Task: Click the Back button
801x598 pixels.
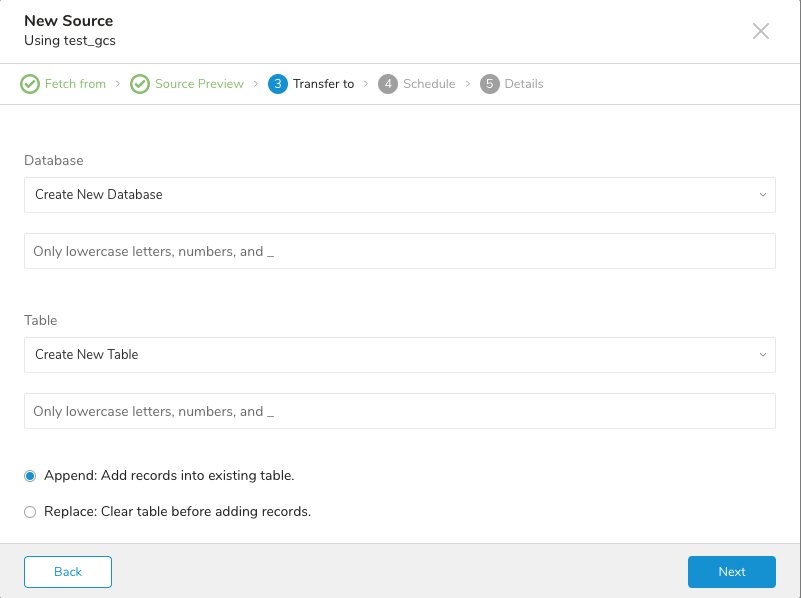Action: coord(68,572)
